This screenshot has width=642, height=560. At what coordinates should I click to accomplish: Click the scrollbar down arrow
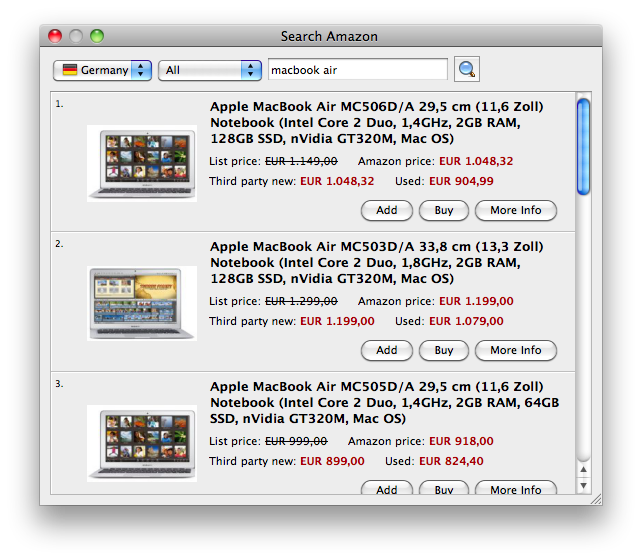tap(583, 485)
